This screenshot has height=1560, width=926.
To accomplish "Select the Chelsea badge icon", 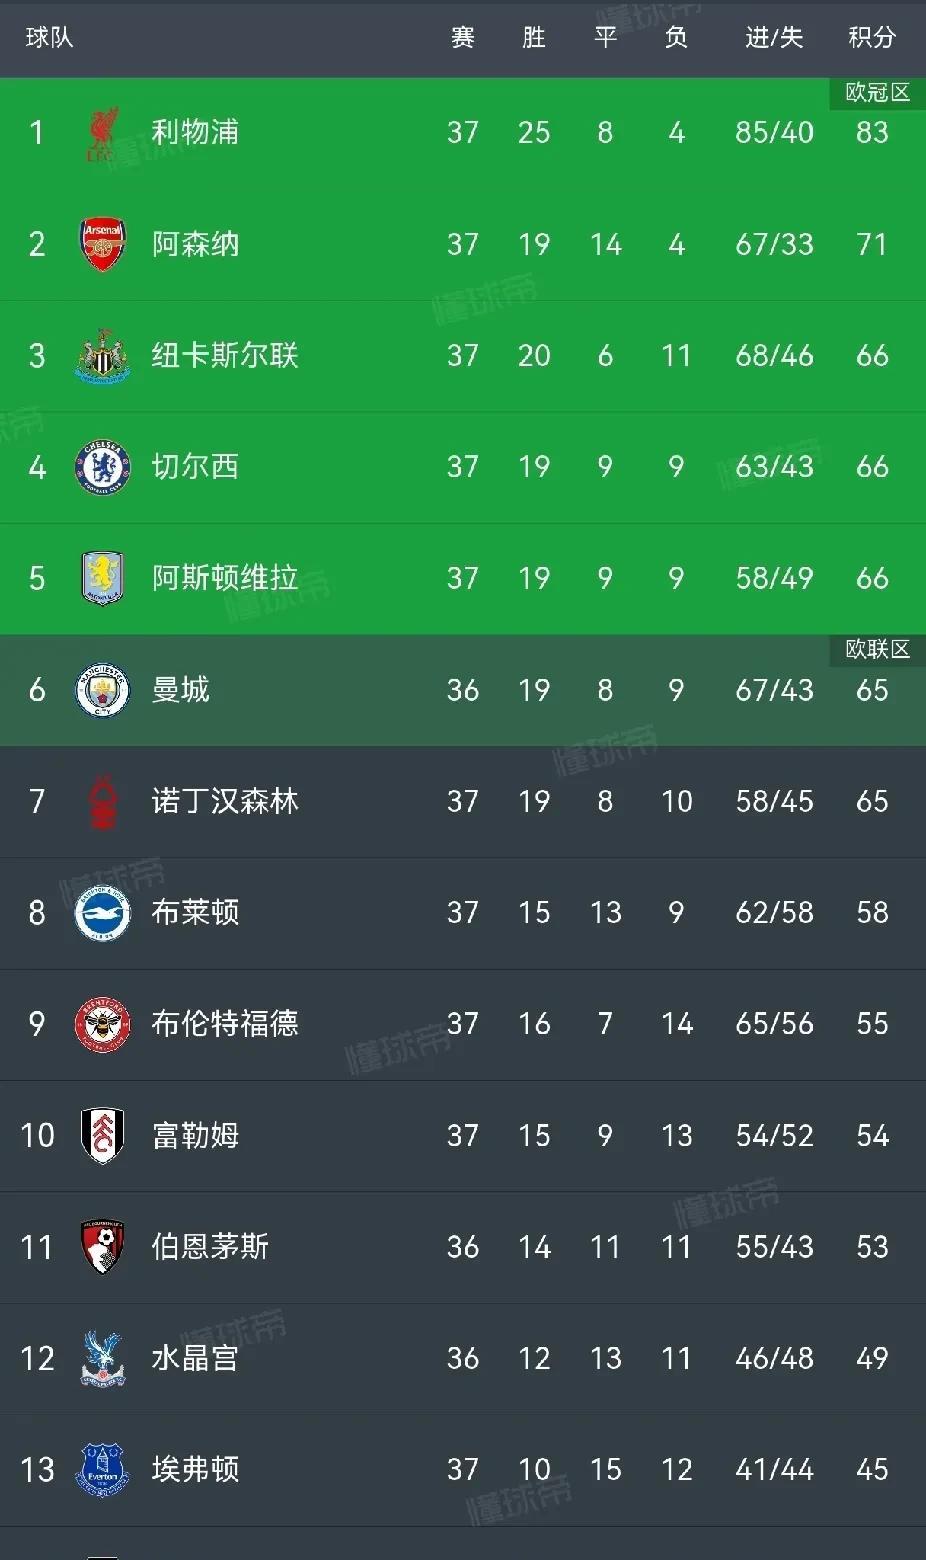I will [102, 467].
